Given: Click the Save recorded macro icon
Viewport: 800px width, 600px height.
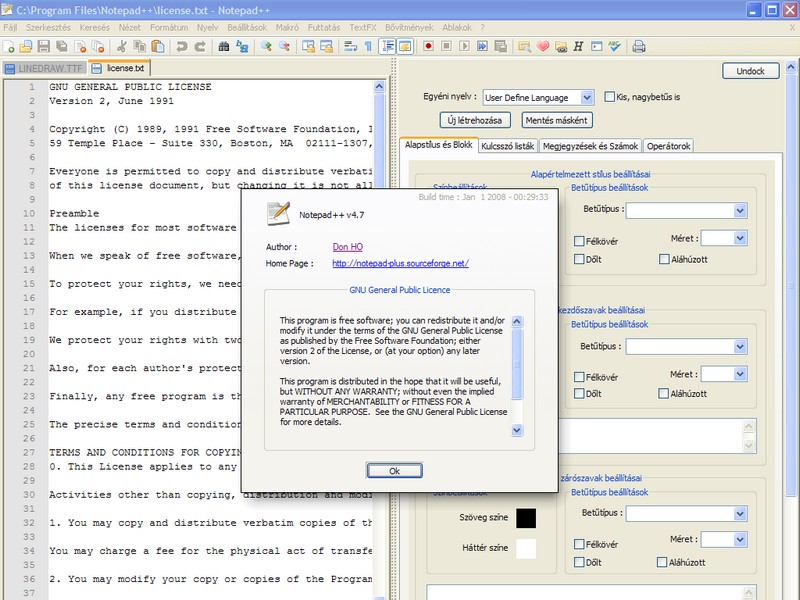Looking at the screenshot, I should click(501, 46).
